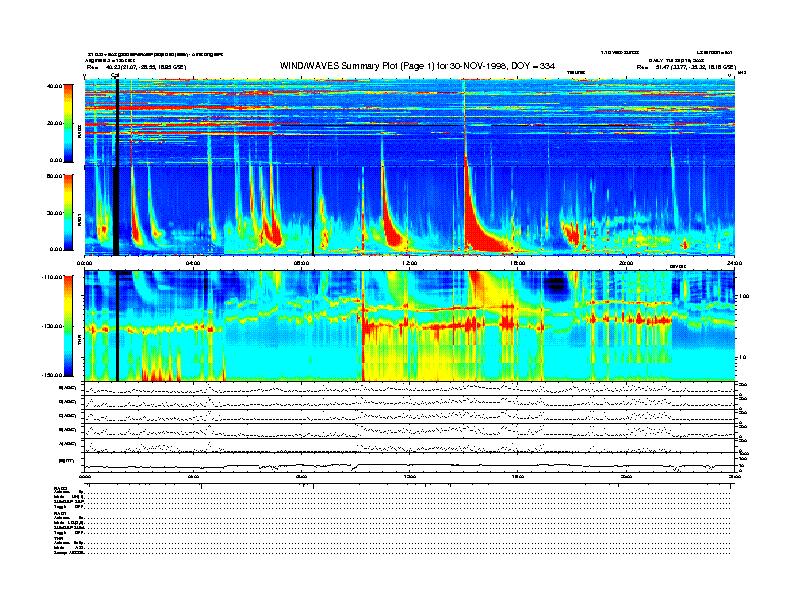The image size is (792, 612).
Task: Click the 100 frequency label right of TNR panel
Action: (743, 296)
